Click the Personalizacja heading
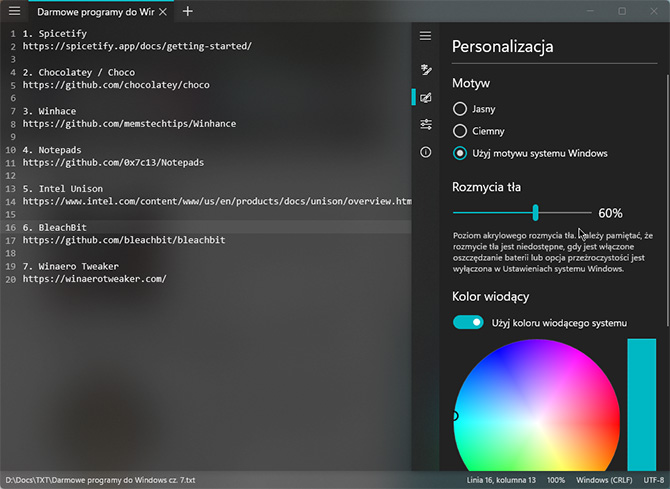The width and height of the screenshot is (670, 489). tap(502, 47)
